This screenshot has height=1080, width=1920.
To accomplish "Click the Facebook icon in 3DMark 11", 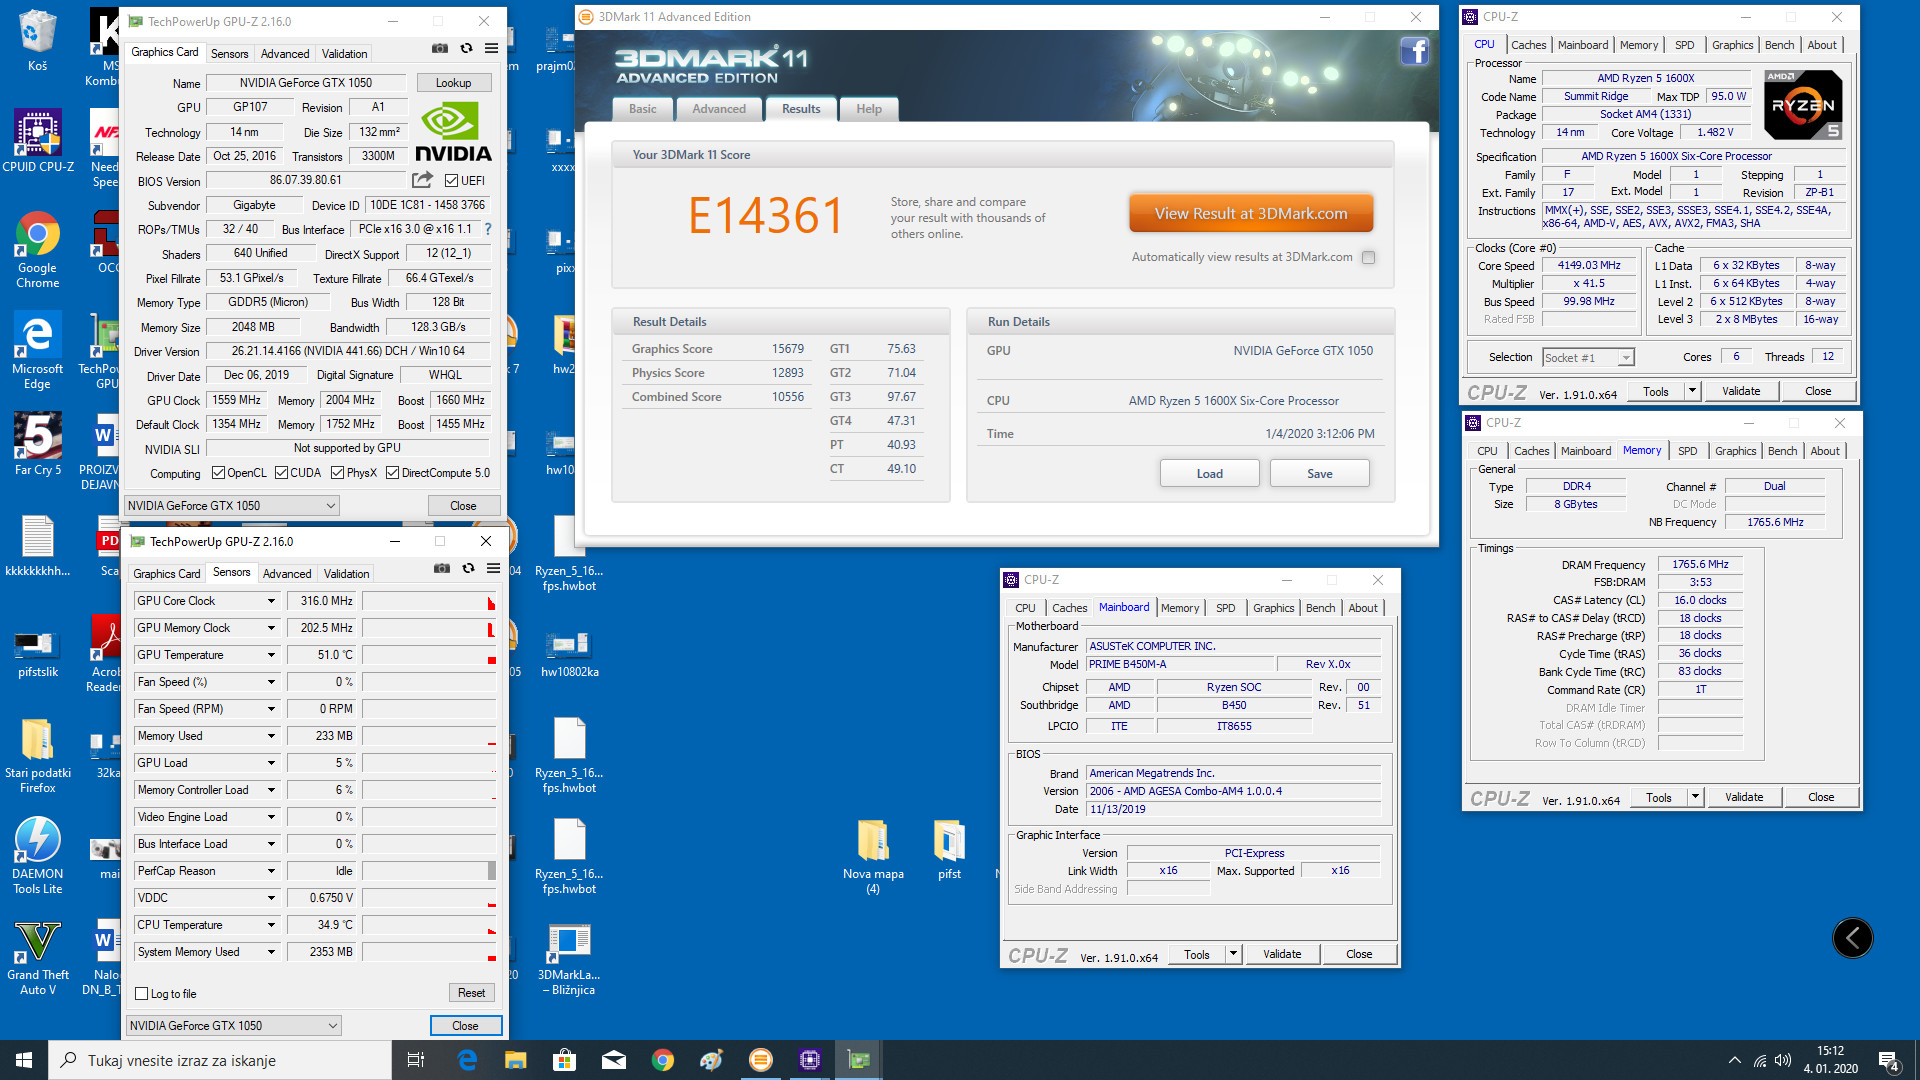I will [x=1414, y=51].
